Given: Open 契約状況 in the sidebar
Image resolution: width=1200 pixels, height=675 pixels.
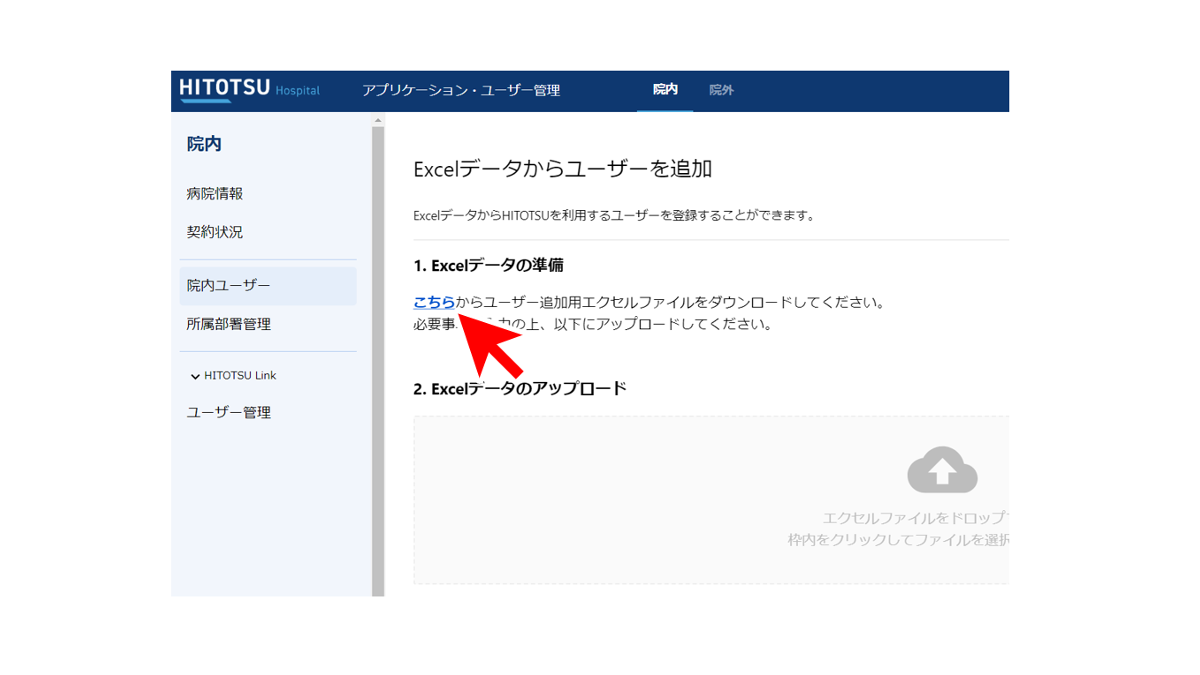Looking at the screenshot, I should click(215, 232).
